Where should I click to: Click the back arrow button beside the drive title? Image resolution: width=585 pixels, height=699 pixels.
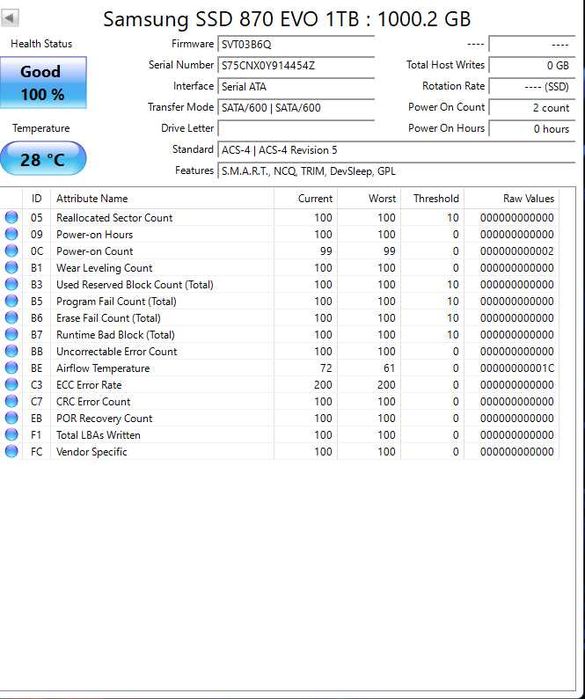(x=9, y=18)
